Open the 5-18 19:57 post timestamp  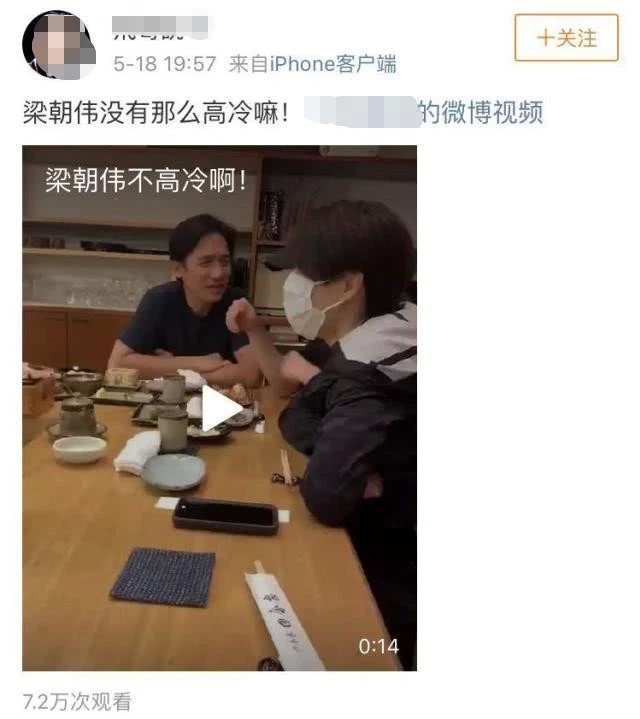(165, 64)
